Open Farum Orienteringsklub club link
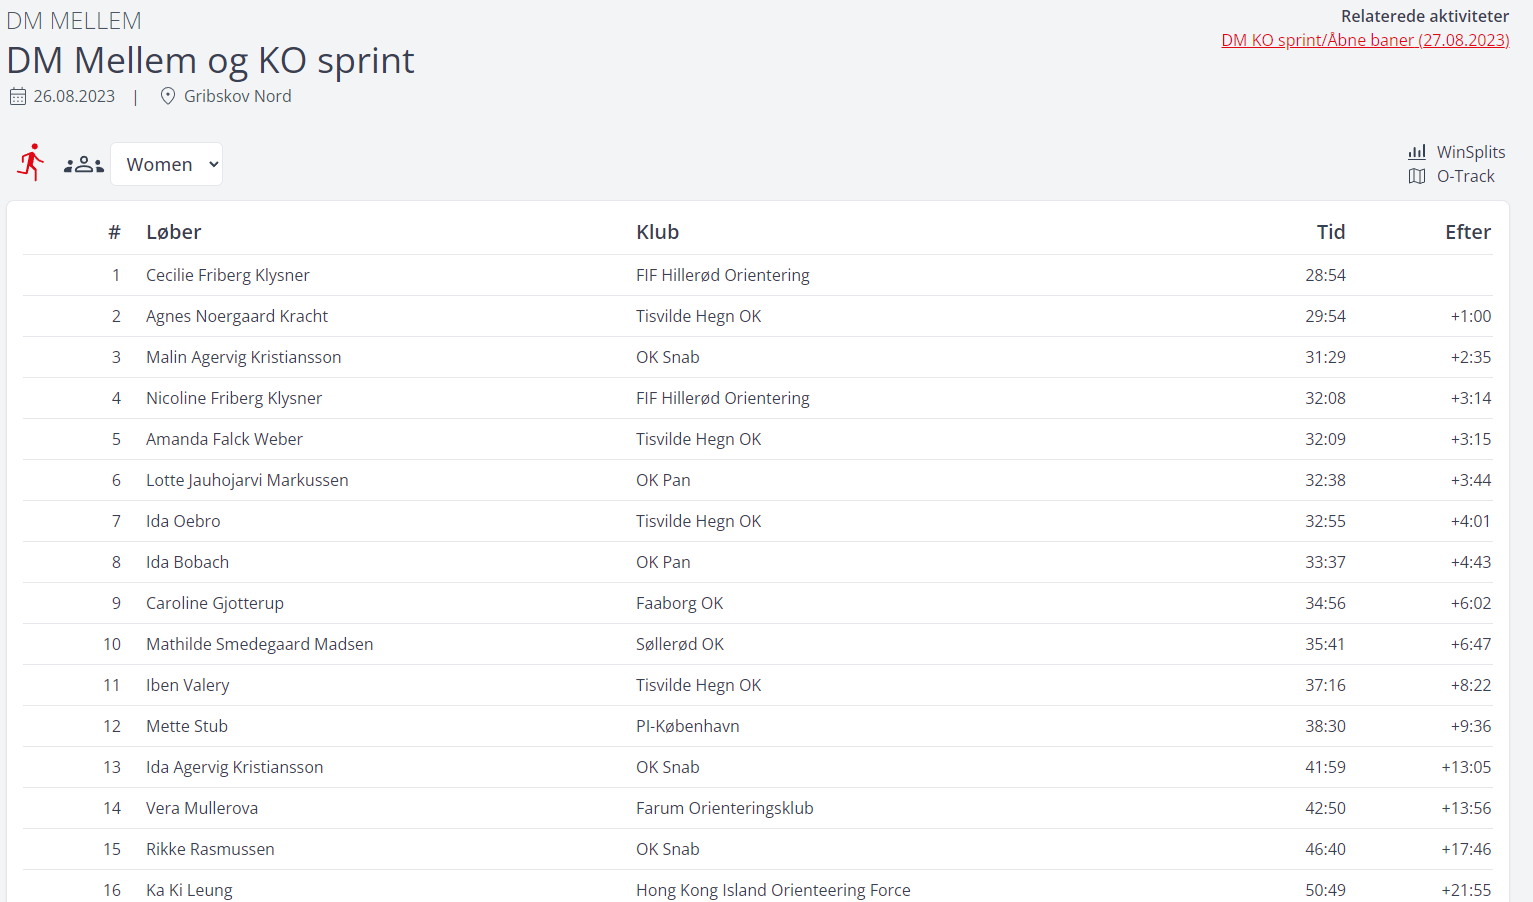This screenshot has height=902, width=1533. (724, 808)
